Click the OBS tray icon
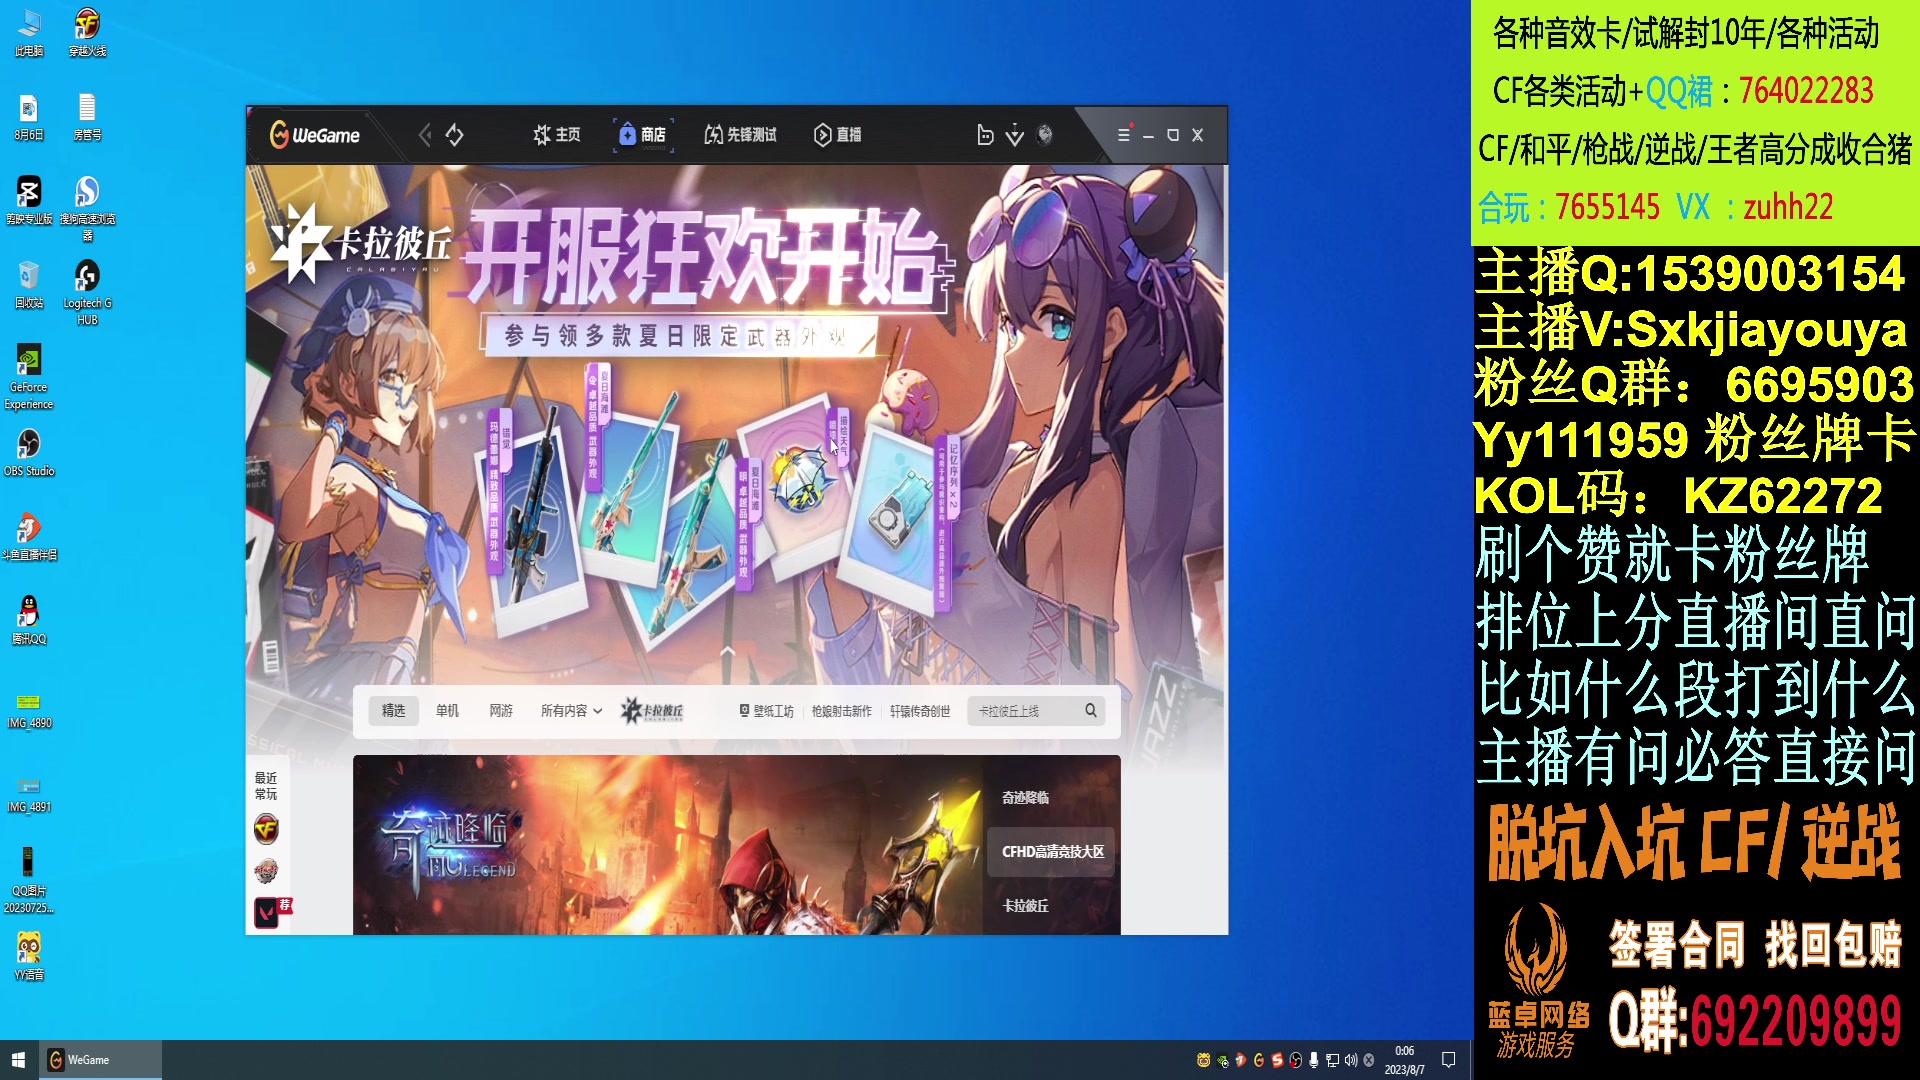Screen dimensions: 1920x1080 click(x=1295, y=1060)
